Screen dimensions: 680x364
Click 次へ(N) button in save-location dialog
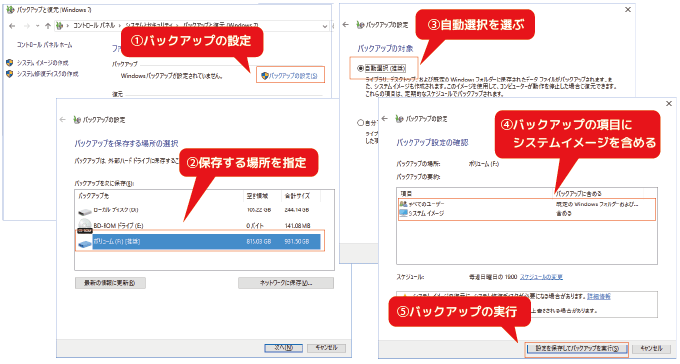pos(284,348)
